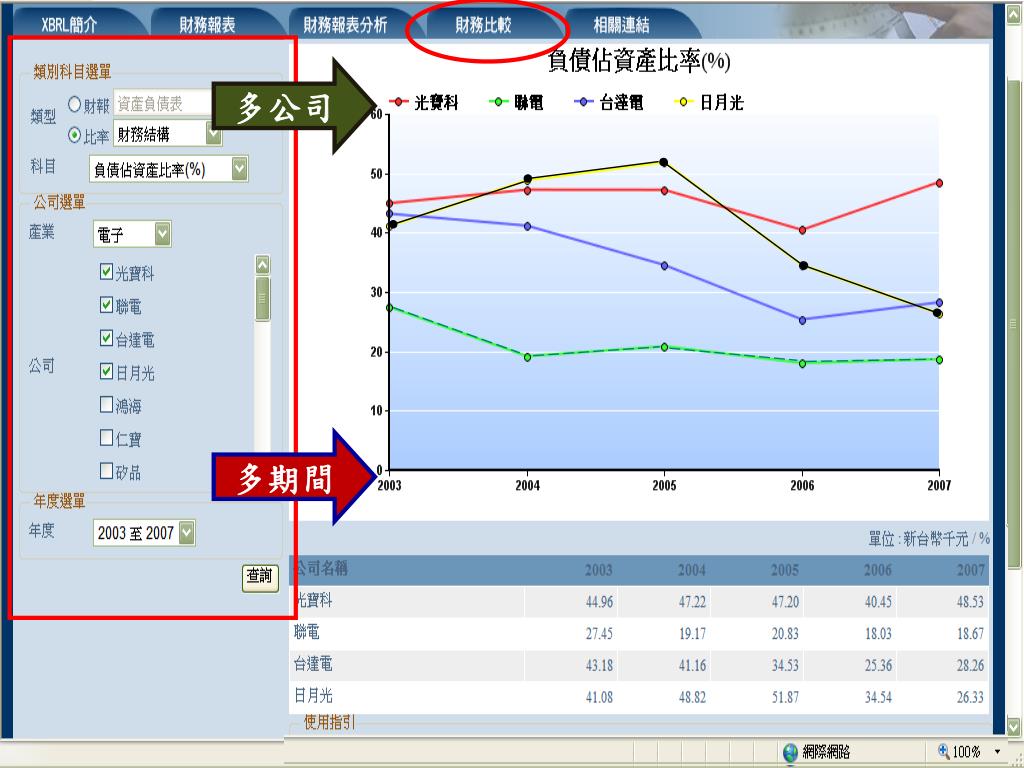Uncheck the 聯電 company checkbox

pos(106,304)
